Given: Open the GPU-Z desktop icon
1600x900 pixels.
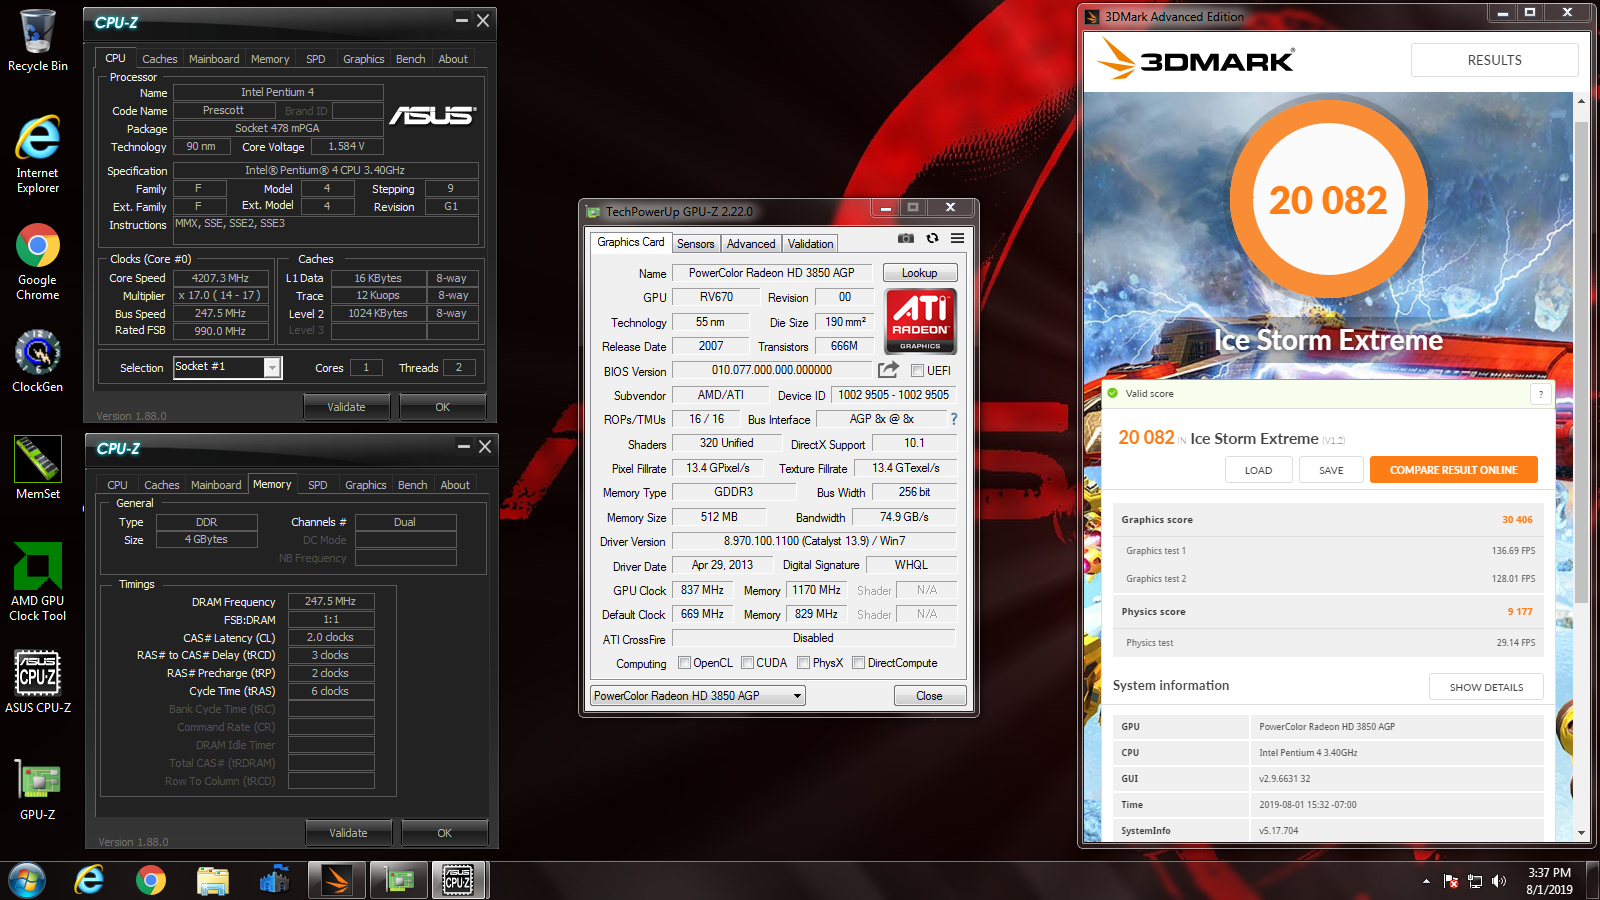Looking at the screenshot, I should 38,789.
